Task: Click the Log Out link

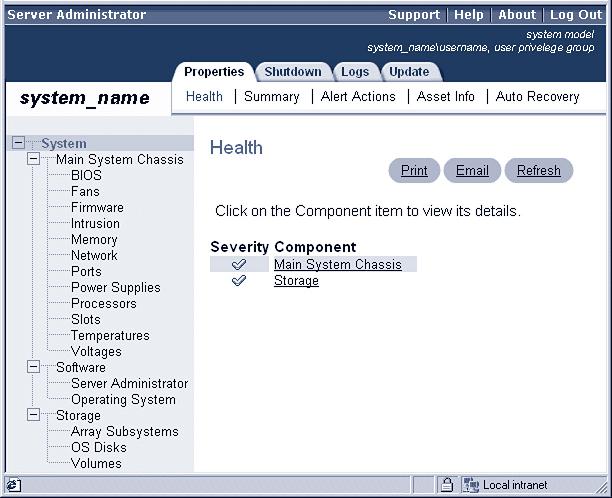Action: tap(575, 15)
